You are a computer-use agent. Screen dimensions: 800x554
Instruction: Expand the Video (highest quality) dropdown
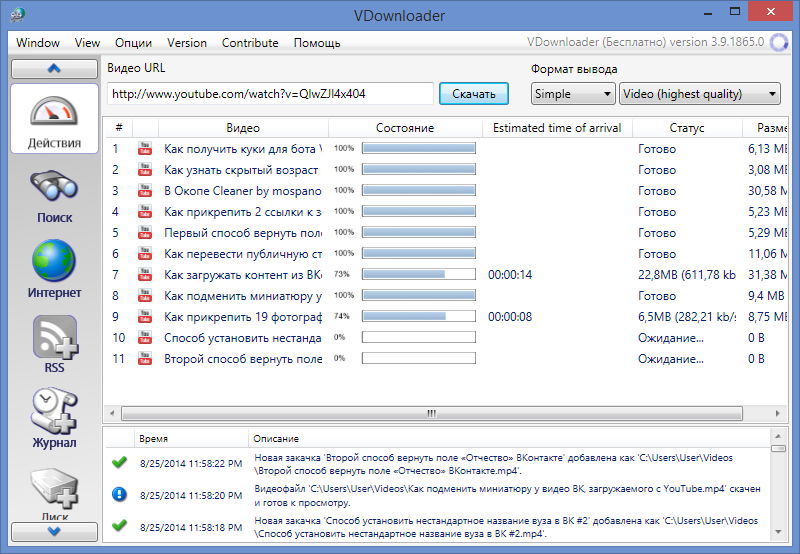coord(699,94)
